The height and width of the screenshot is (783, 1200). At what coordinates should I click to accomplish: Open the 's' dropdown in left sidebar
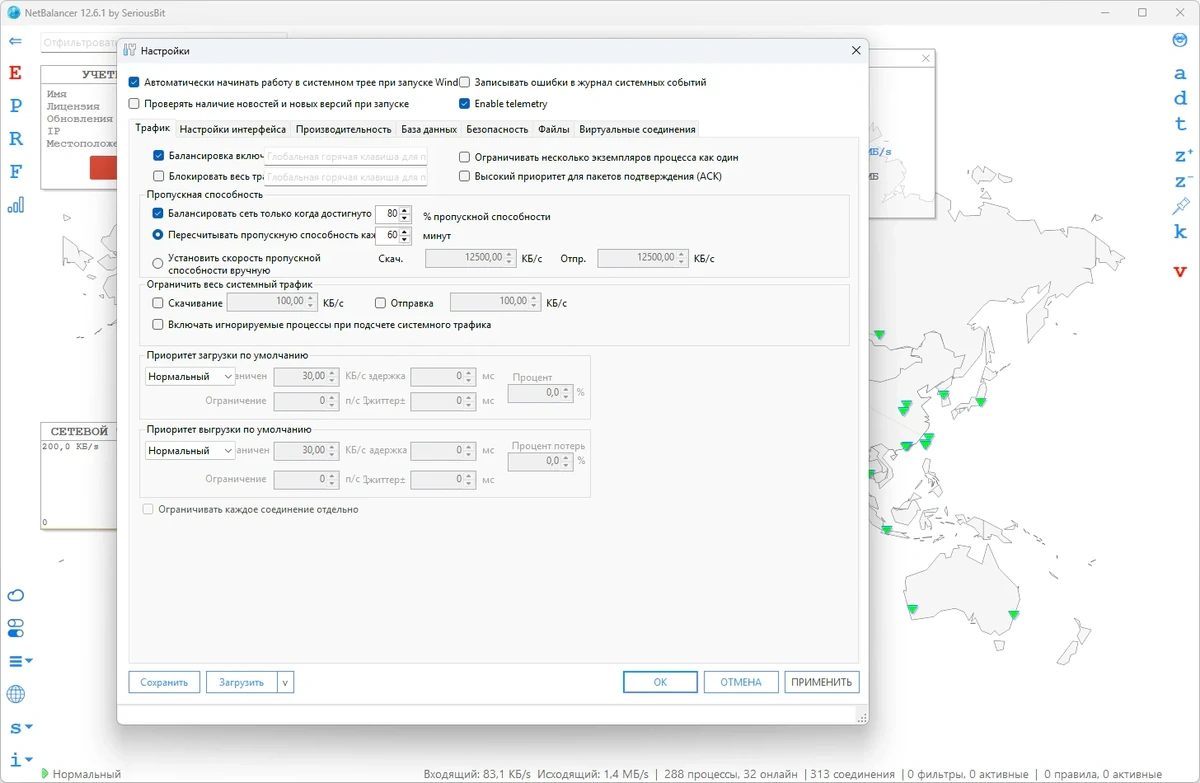coord(20,727)
